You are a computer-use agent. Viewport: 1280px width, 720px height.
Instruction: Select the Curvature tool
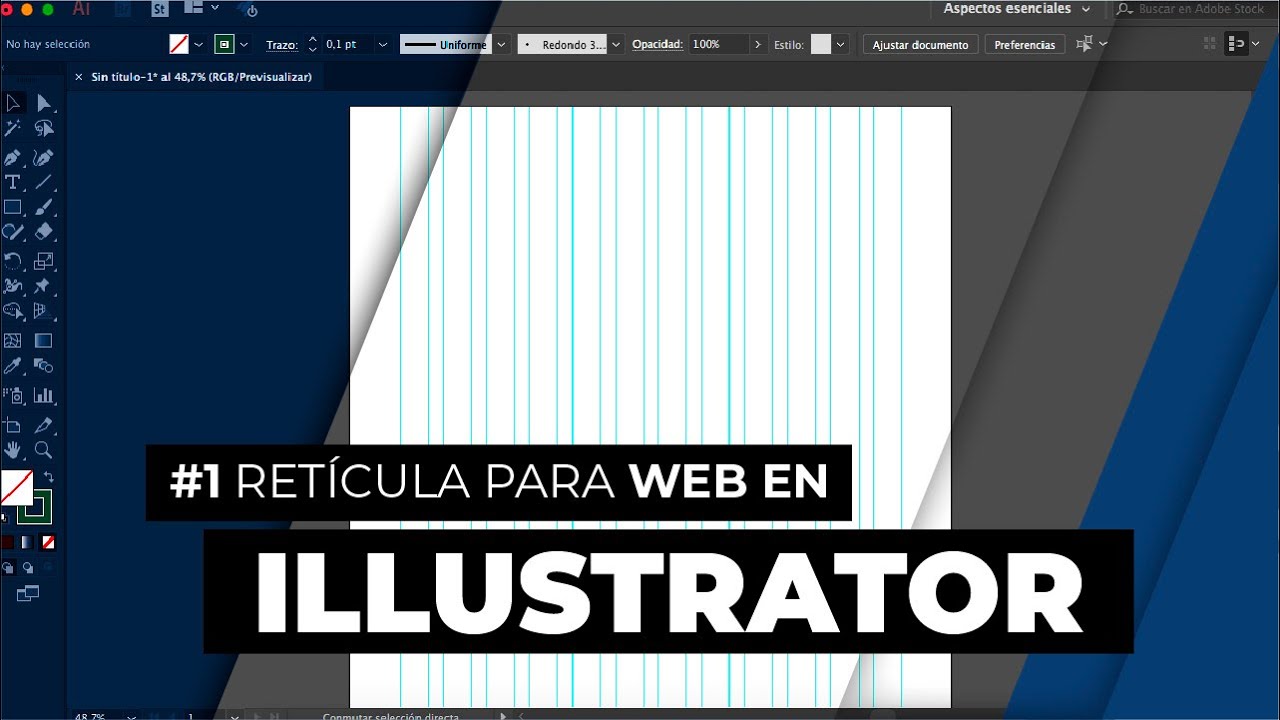point(44,157)
